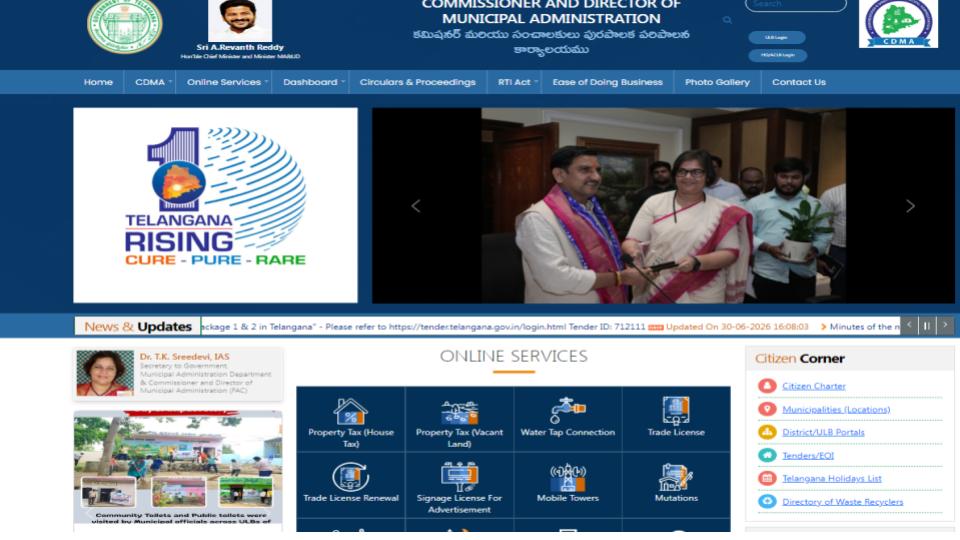960x540 pixels.
Task: Open the Contact Us menu item
Action: 798,82
